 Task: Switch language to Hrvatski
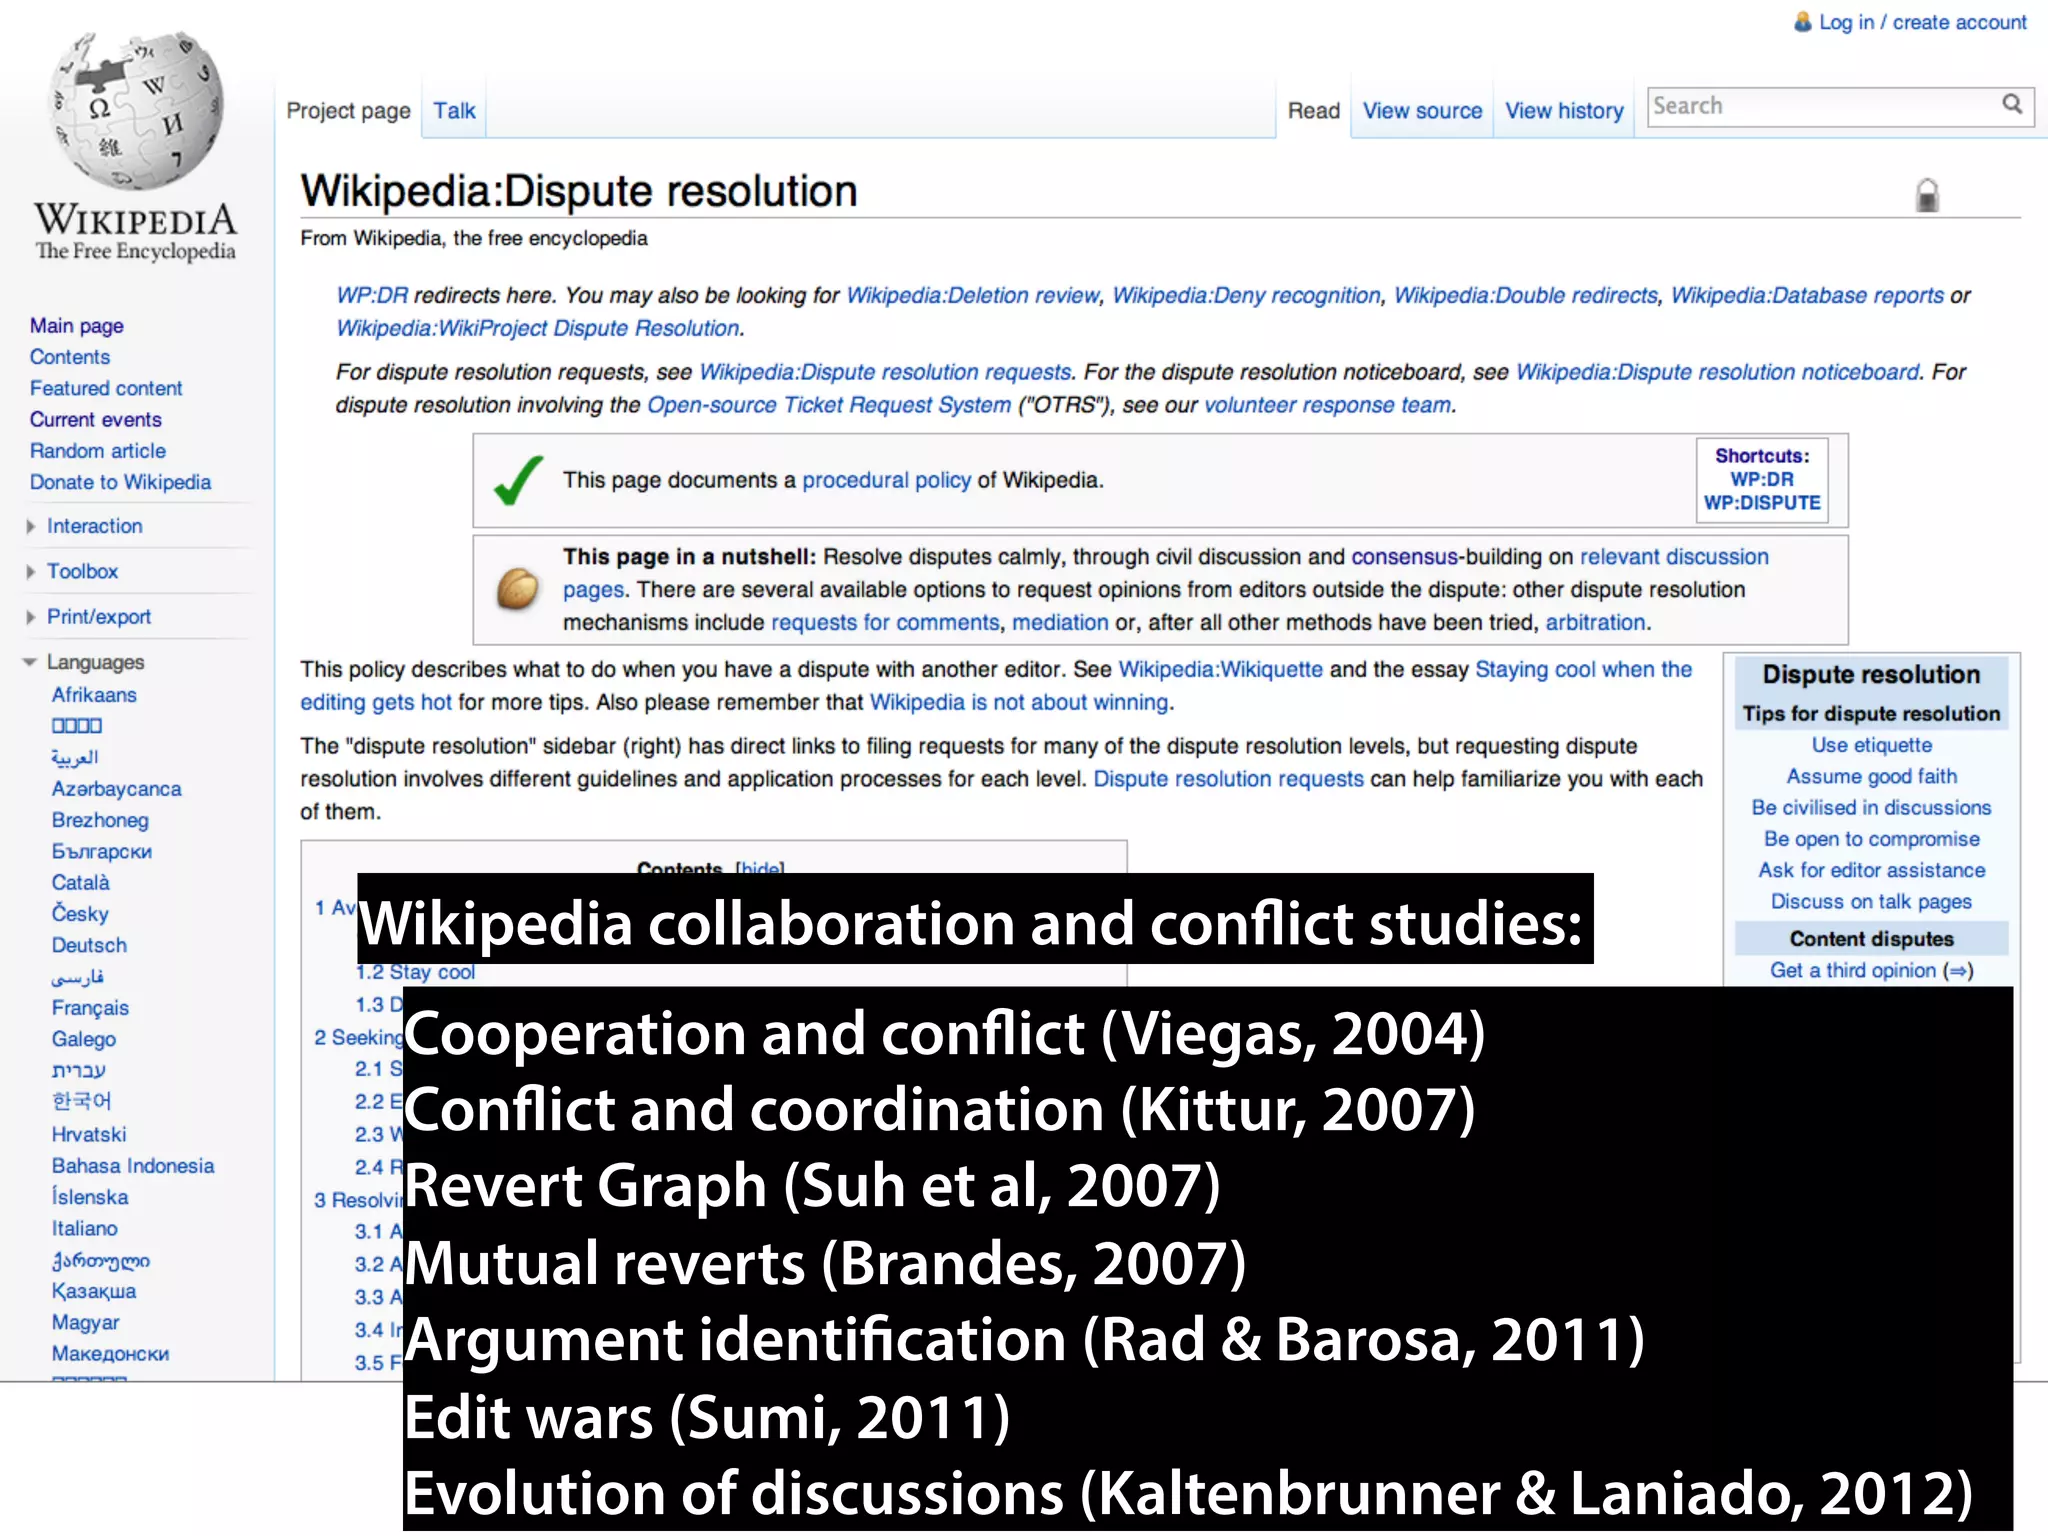pos(89,1134)
